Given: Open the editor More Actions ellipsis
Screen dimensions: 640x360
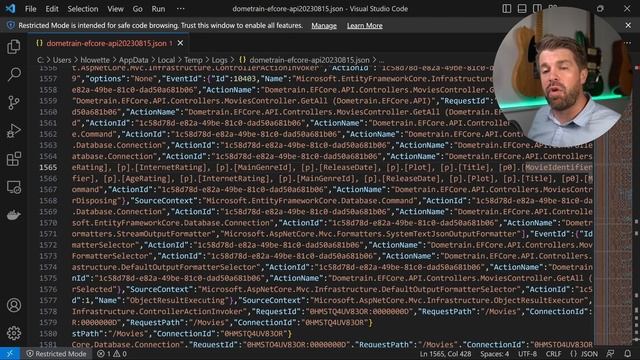Looking at the screenshot, I should (627, 43).
